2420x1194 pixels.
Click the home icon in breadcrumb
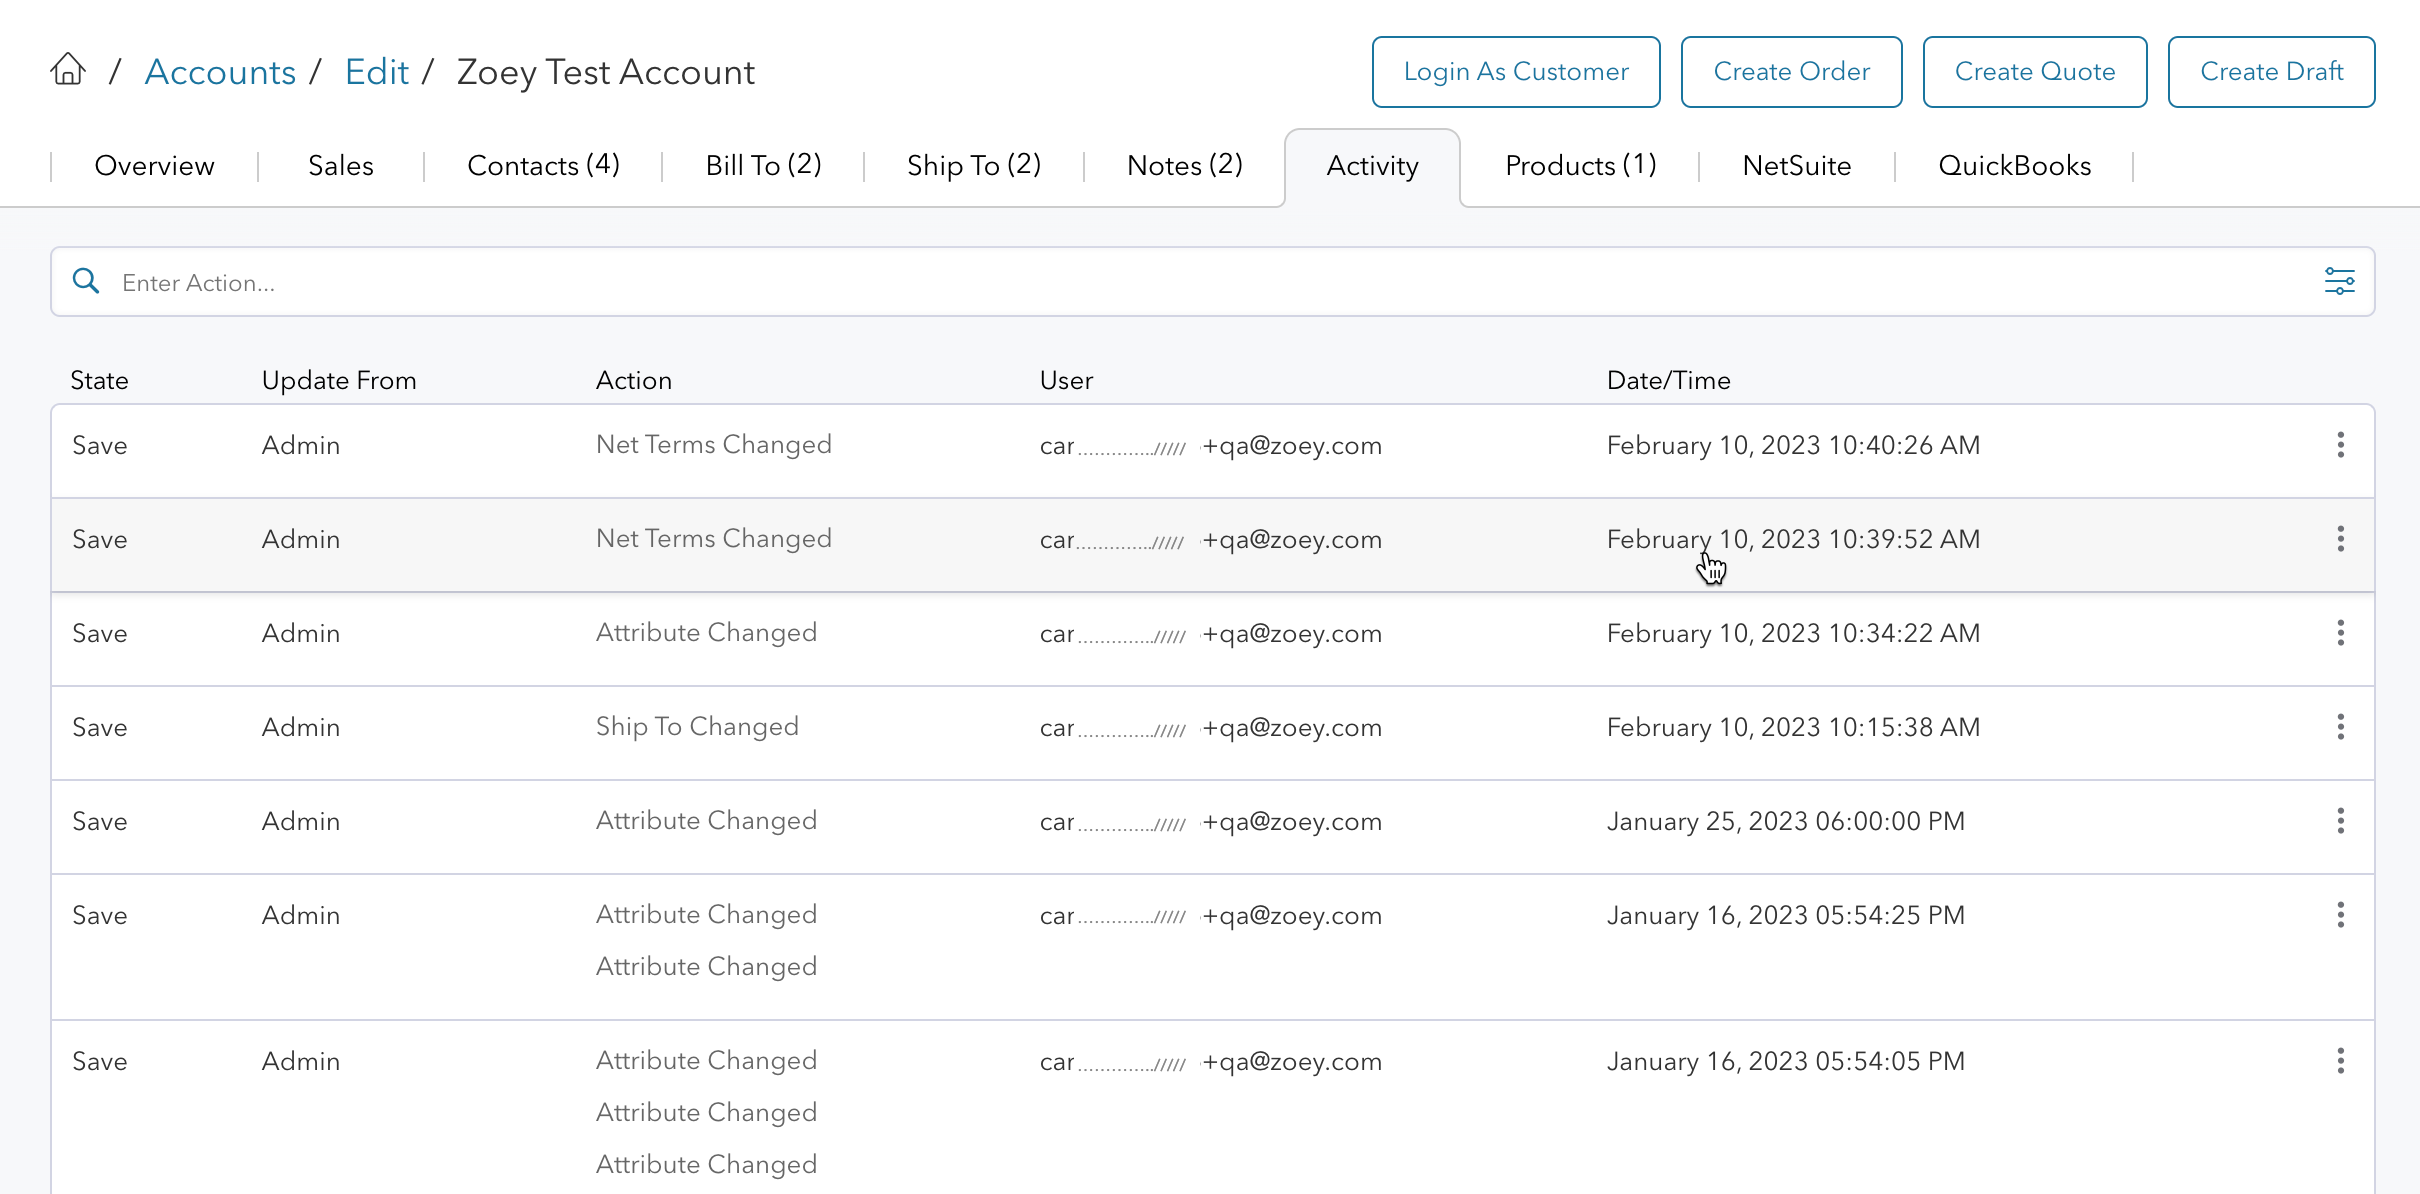pyautogui.click(x=68, y=70)
